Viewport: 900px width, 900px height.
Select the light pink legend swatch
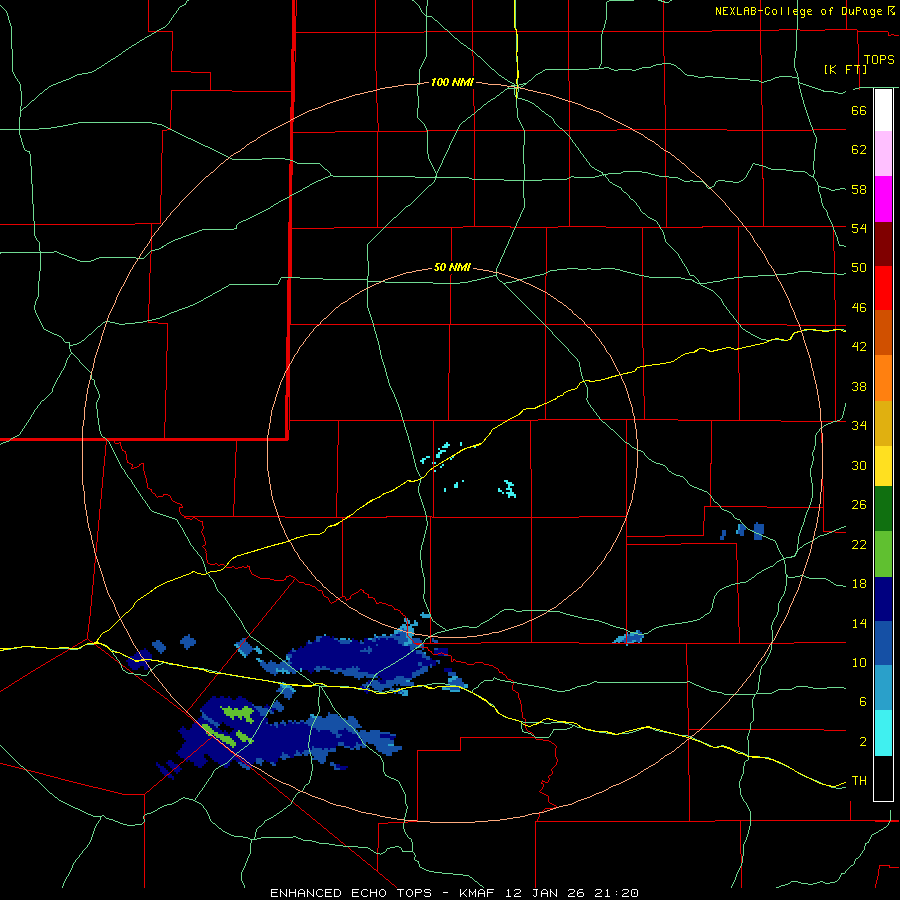coord(883,153)
